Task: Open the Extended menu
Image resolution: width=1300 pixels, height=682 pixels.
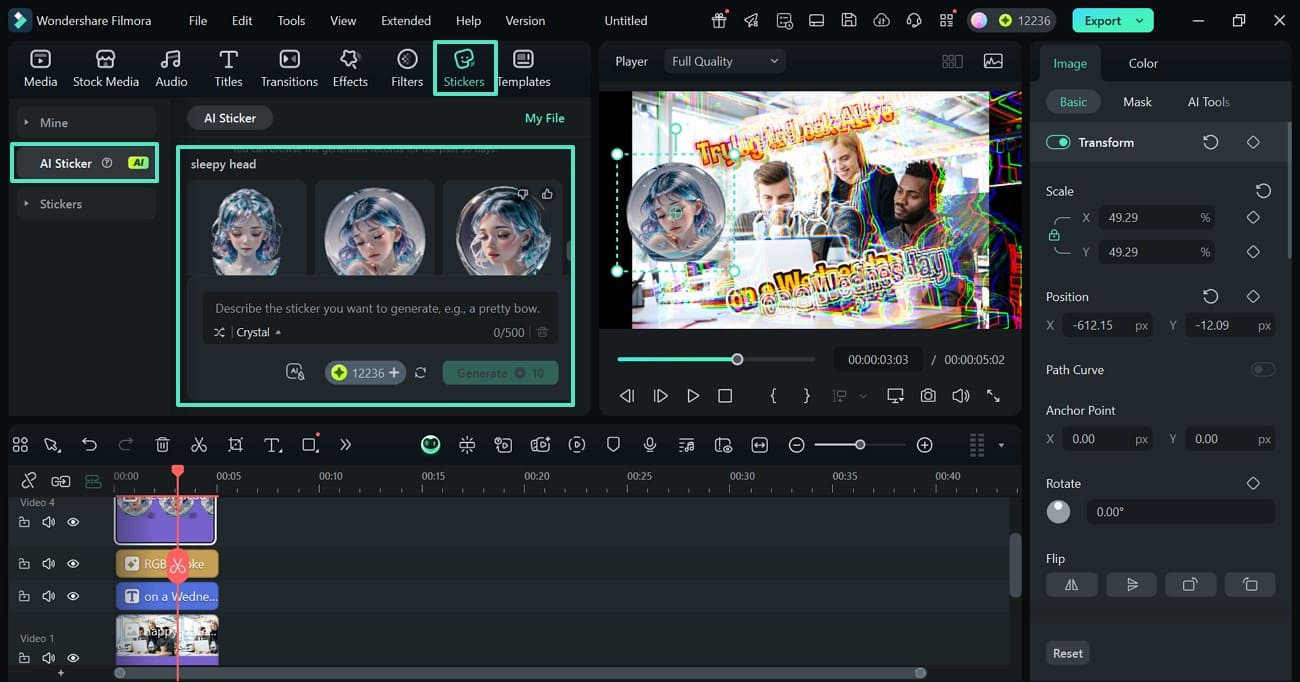Action: click(406, 20)
